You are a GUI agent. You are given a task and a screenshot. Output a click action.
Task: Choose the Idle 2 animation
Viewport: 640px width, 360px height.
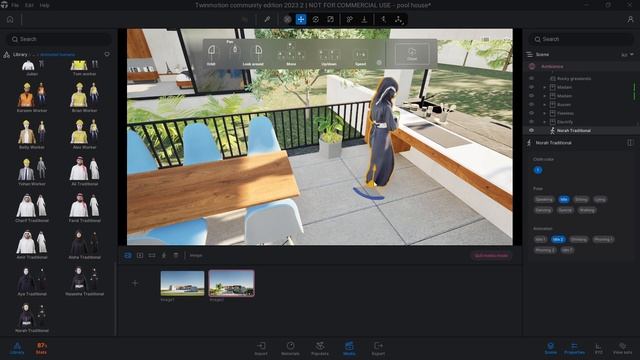[x=558, y=239]
